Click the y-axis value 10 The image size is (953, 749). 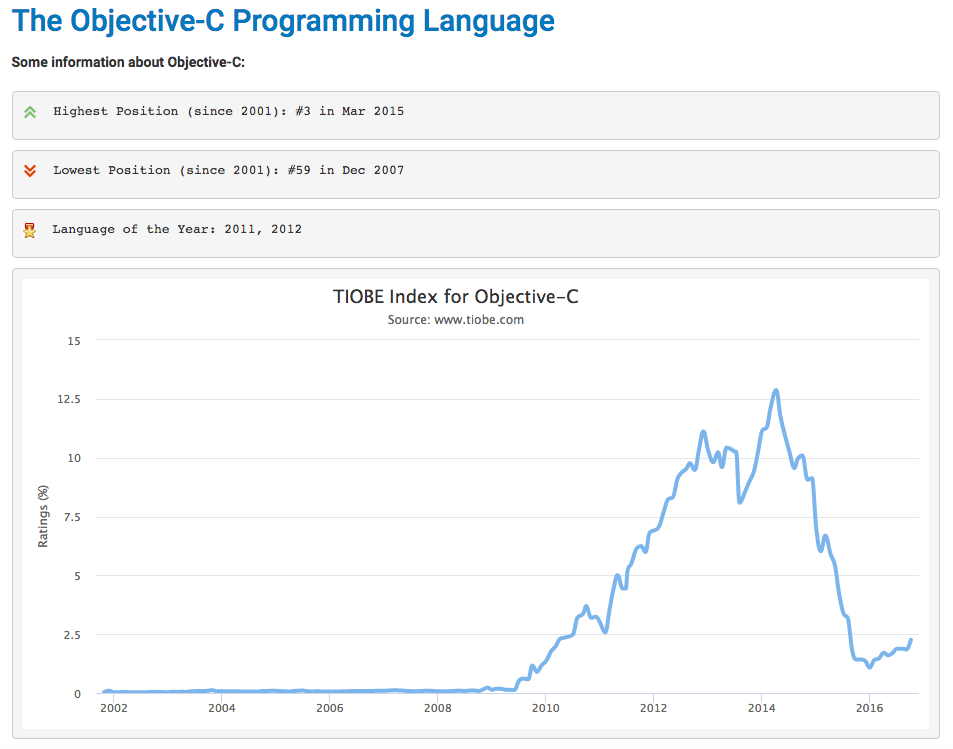tap(74, 458)
